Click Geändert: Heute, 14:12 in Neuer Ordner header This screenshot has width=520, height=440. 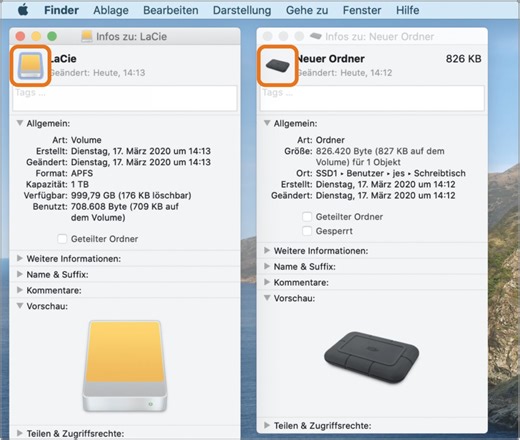pos(344,73)
